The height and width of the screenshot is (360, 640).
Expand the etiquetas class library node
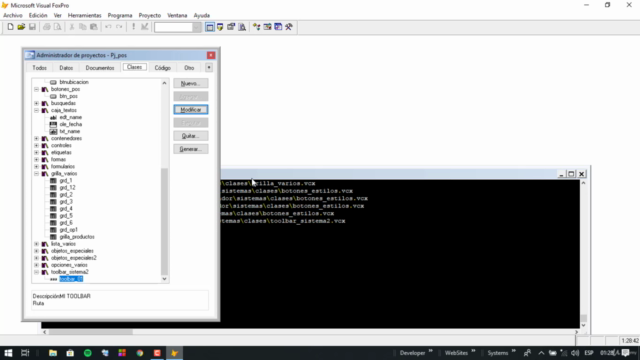pos(36,152)
